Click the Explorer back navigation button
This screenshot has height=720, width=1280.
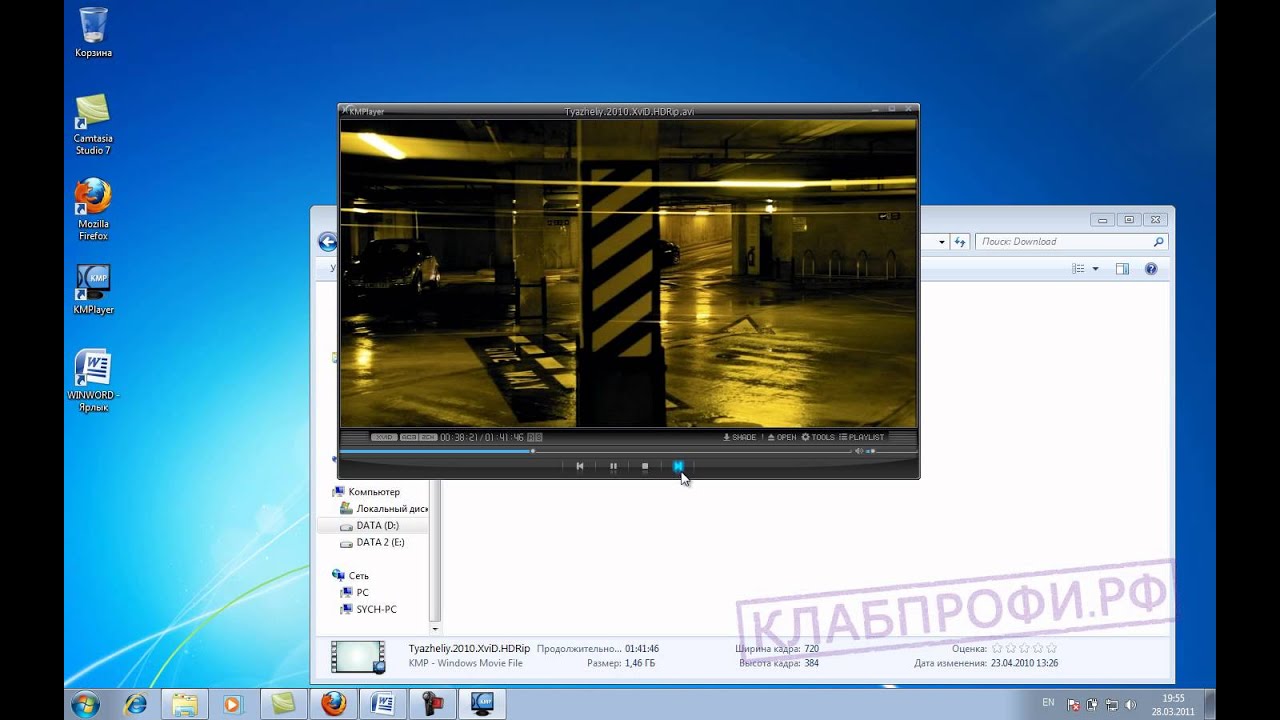point(327,241)
